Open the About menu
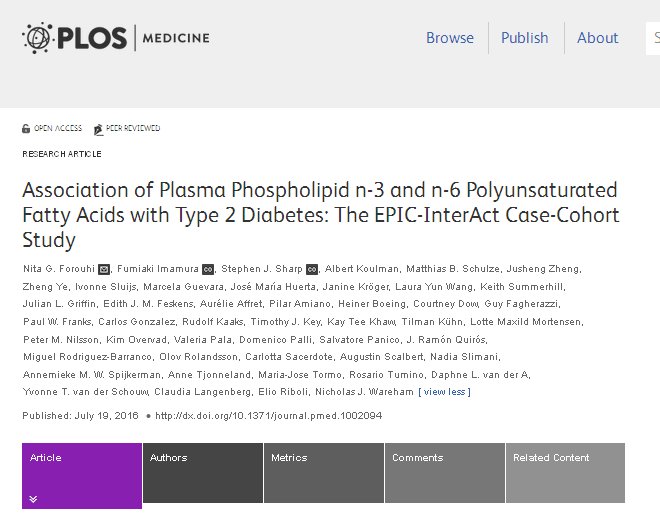Viewport: 660px width, 522px height. (598, 38)
